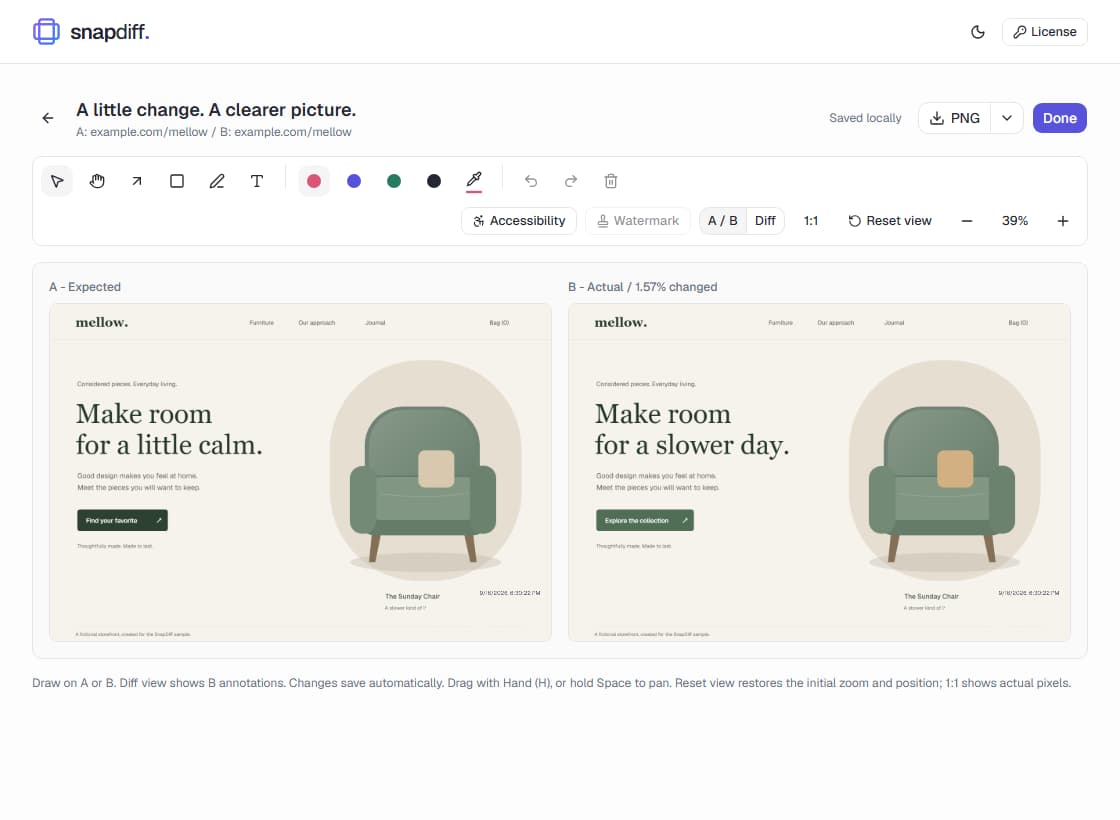
Task: Select the Hand pan tool
Action: tap(97, 181)
